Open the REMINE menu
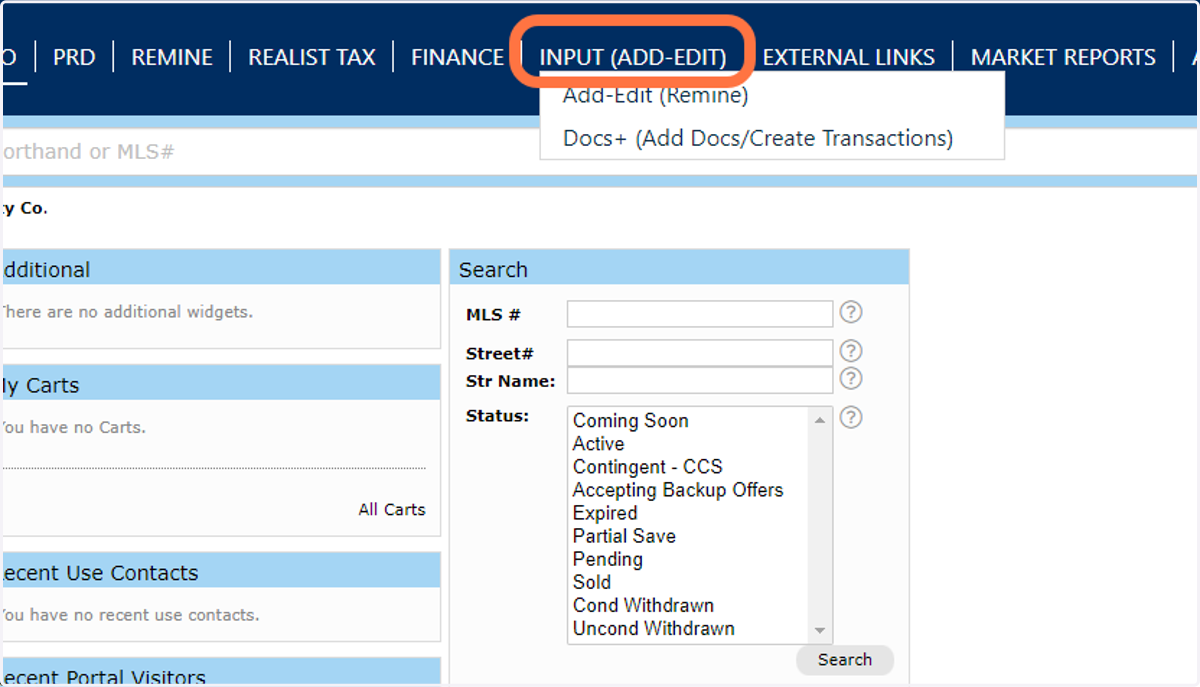The height and width of the screenshot is (687, 1200). [172, 57]
